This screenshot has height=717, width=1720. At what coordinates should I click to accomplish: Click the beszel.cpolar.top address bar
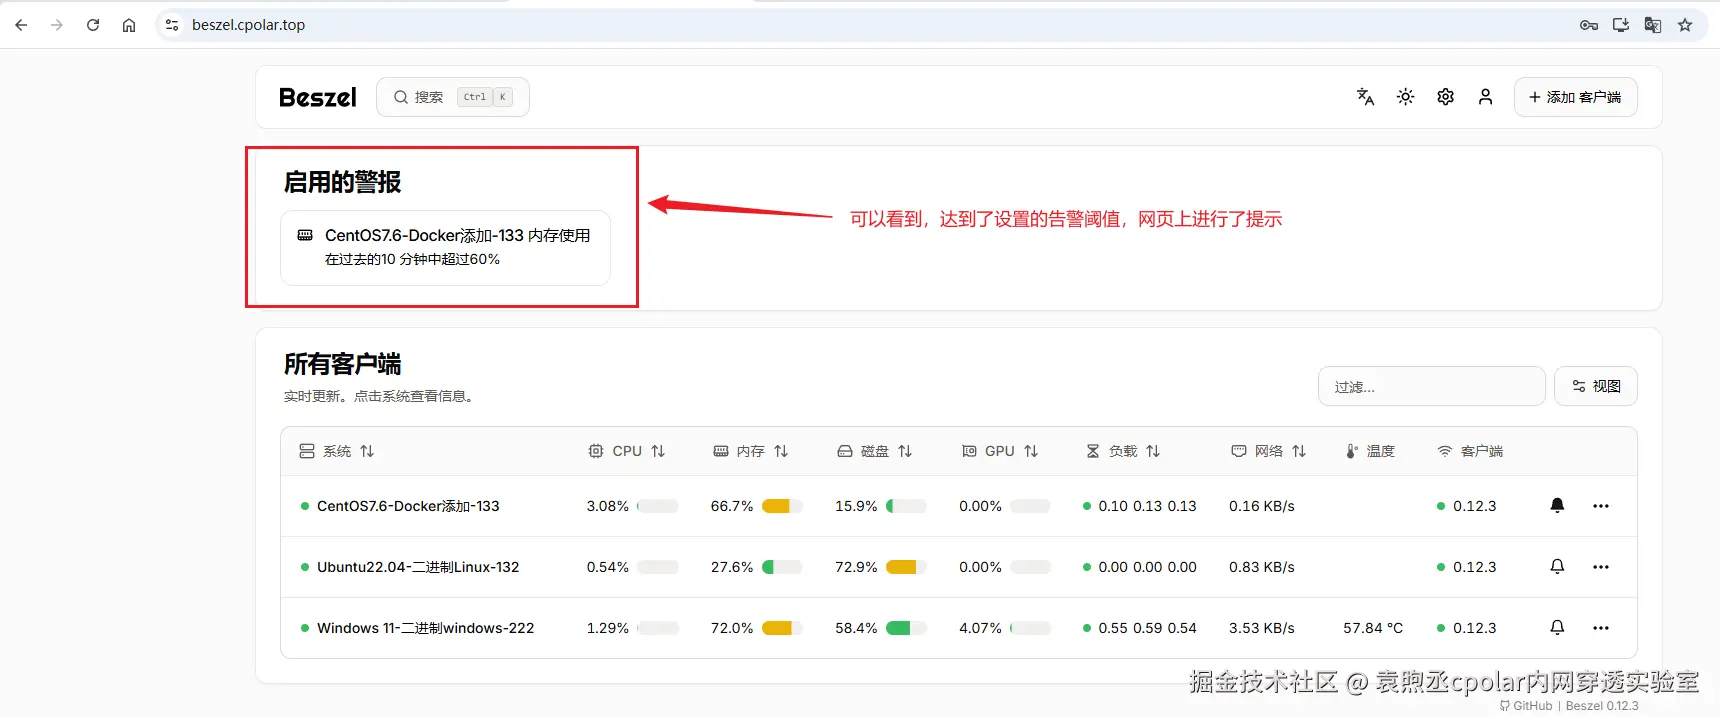[870, 25]
